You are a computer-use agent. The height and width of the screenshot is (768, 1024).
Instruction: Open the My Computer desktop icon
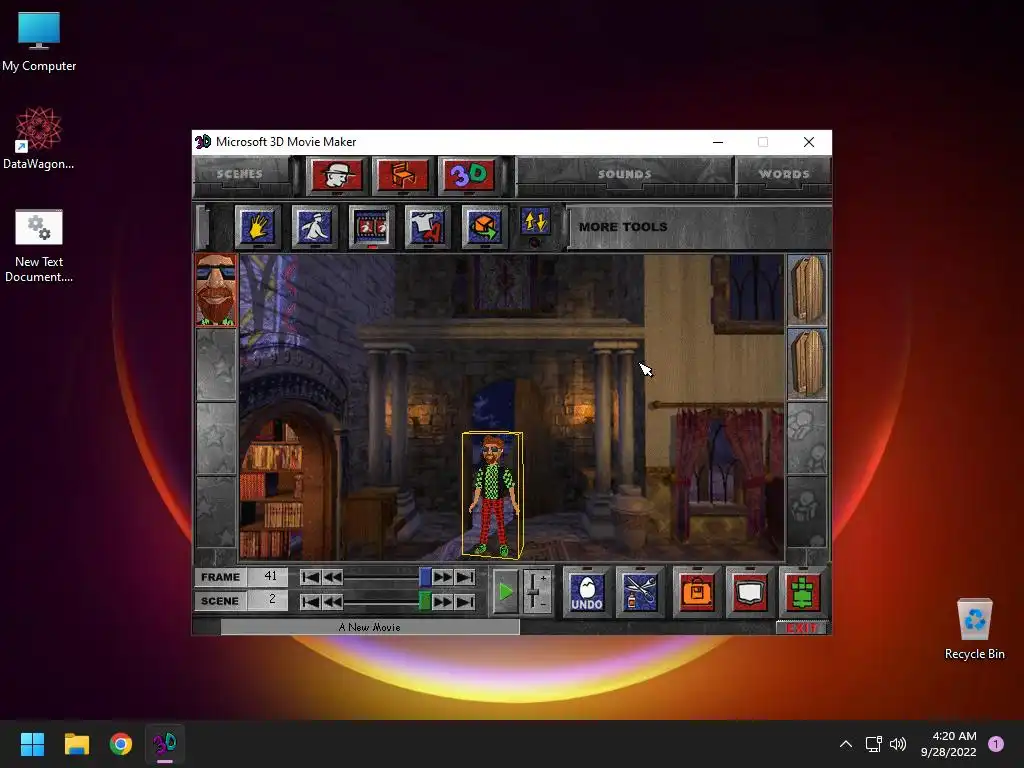pyautogui.click(x=39, y=42)
